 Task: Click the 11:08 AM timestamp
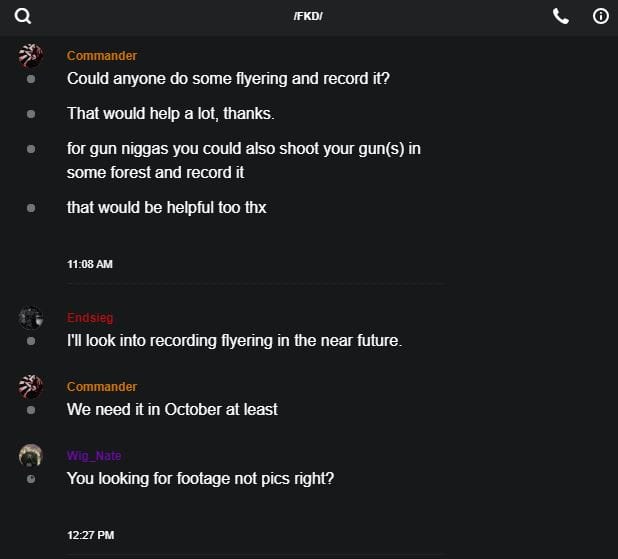click(x=90, y=264)
